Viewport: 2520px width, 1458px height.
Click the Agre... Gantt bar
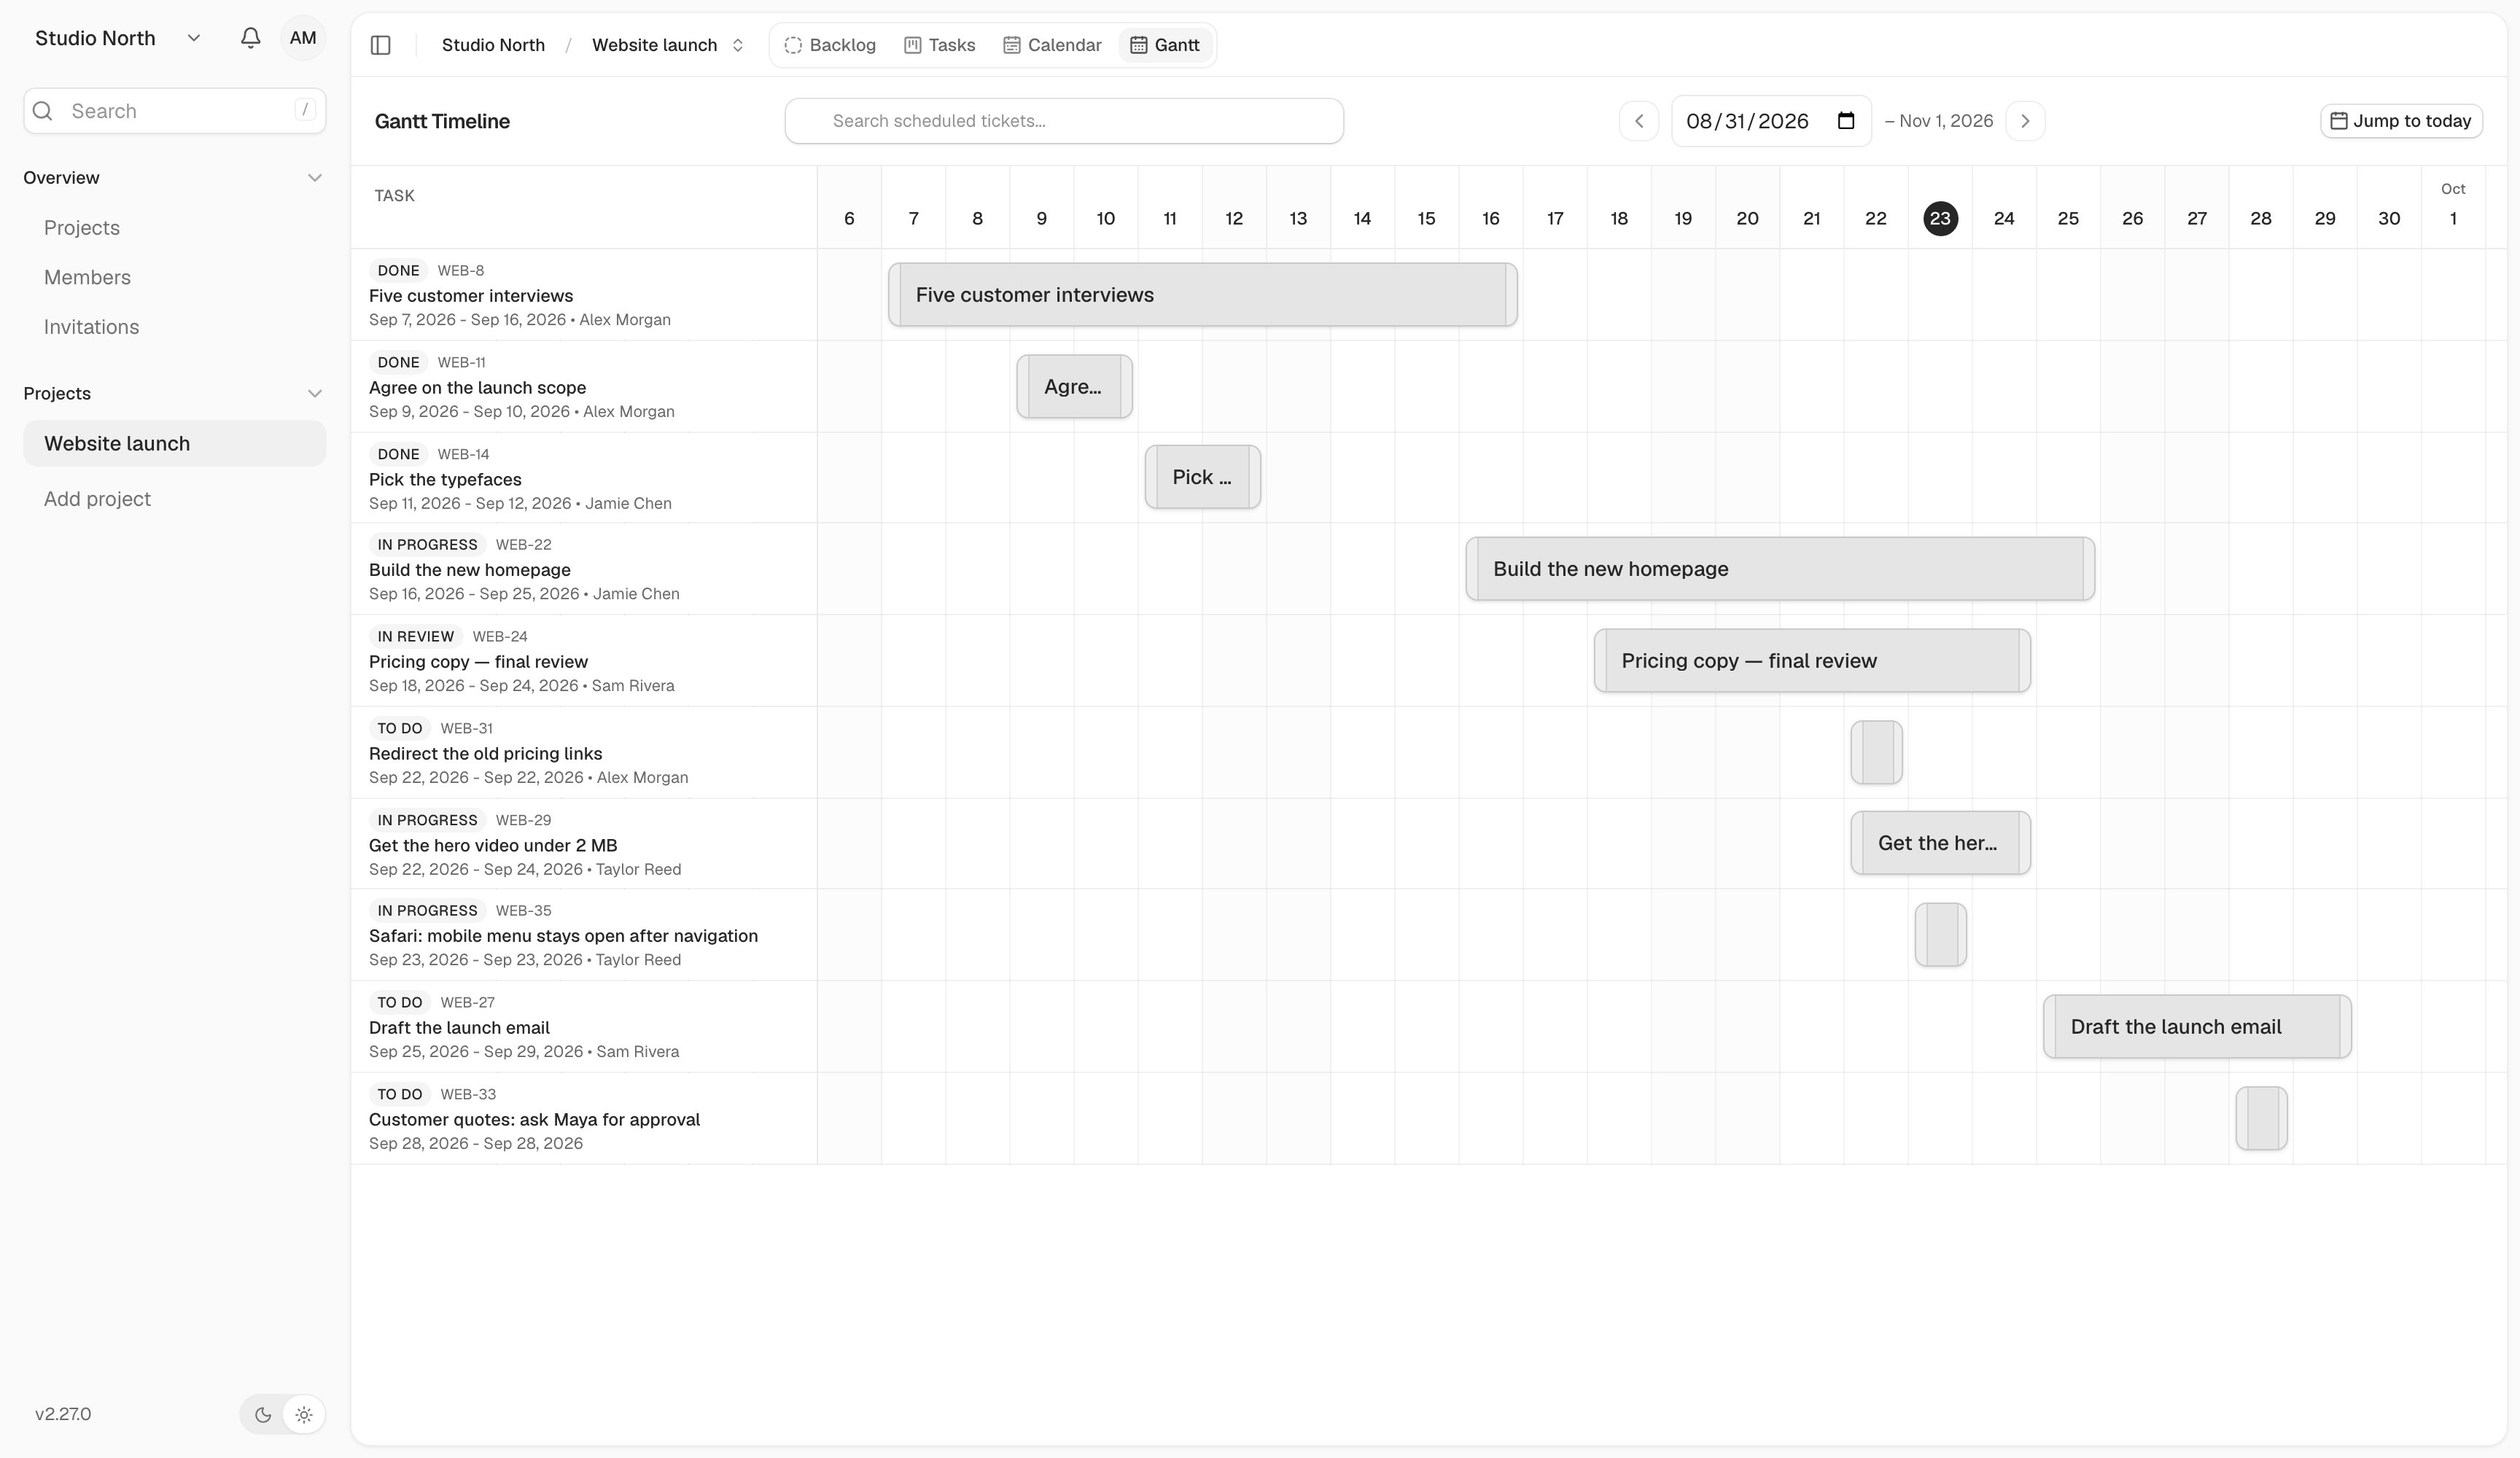pyautogui.click(x=1075, y=386)
